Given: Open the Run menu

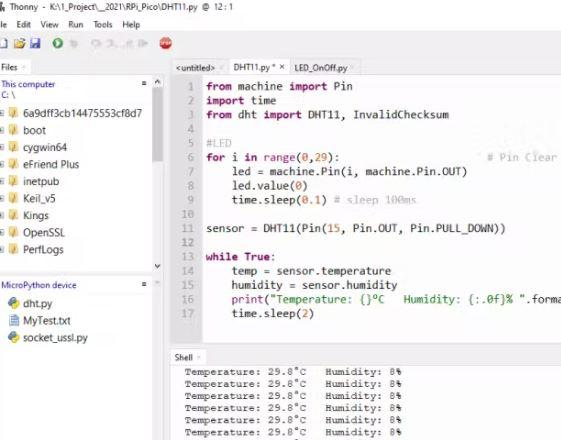Looking at the screenshot, I should [x=75, y=25].
